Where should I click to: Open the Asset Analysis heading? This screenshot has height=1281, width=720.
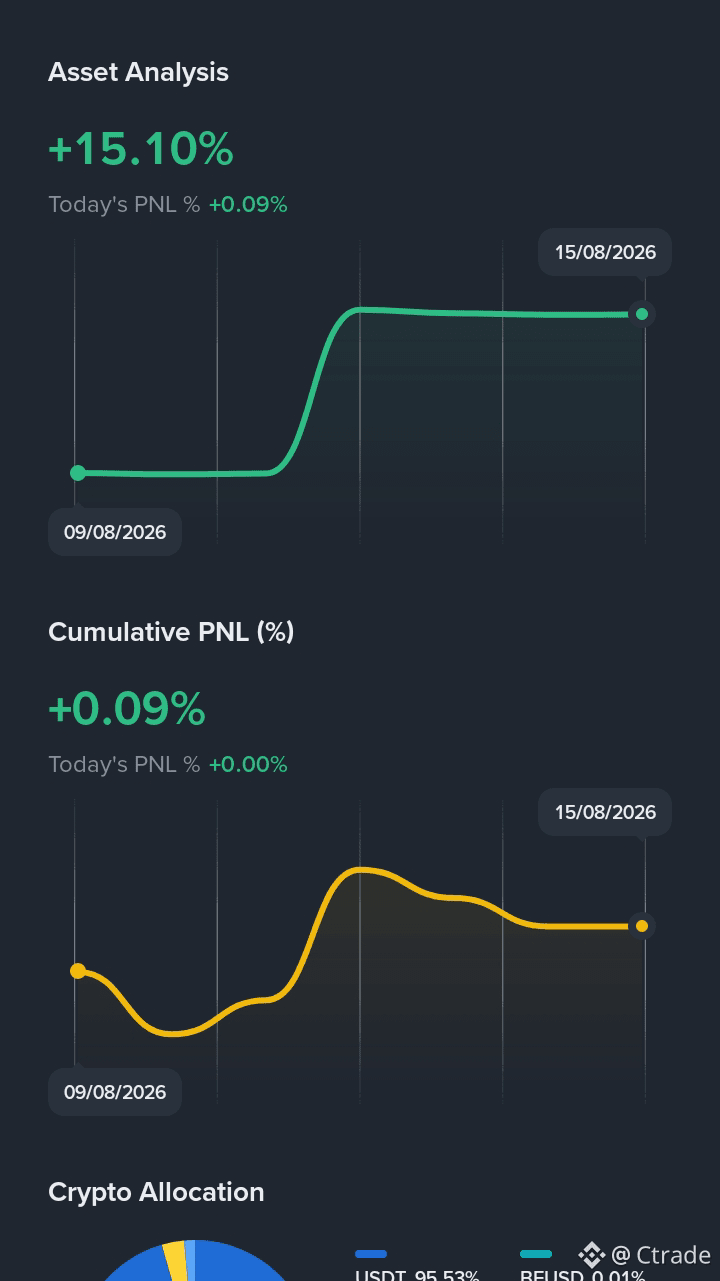point(138,72)
